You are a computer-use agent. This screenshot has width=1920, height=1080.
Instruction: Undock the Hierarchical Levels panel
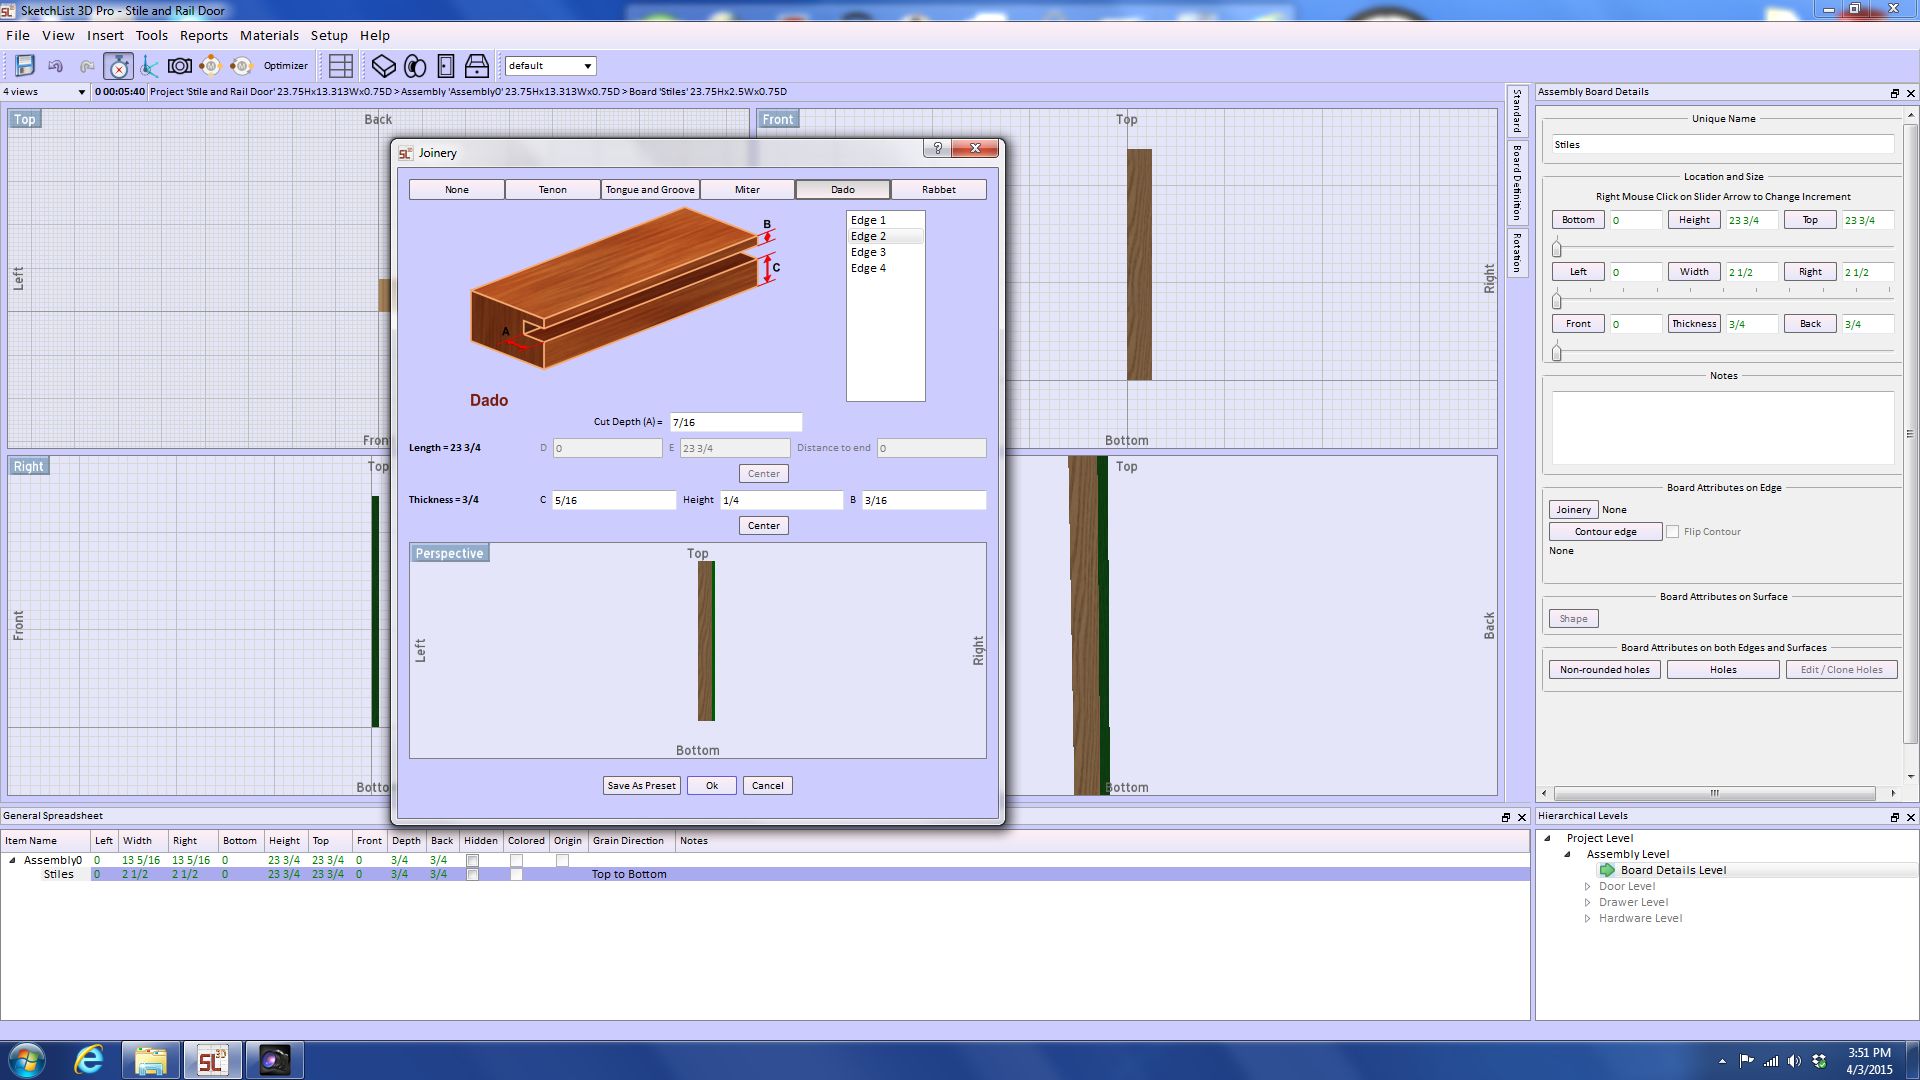click(1894, 817)
